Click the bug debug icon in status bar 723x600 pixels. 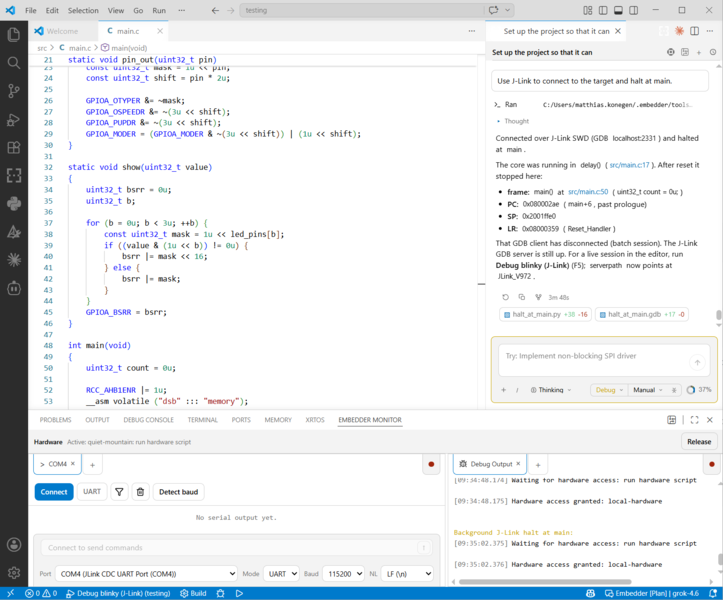pos(220,594)
